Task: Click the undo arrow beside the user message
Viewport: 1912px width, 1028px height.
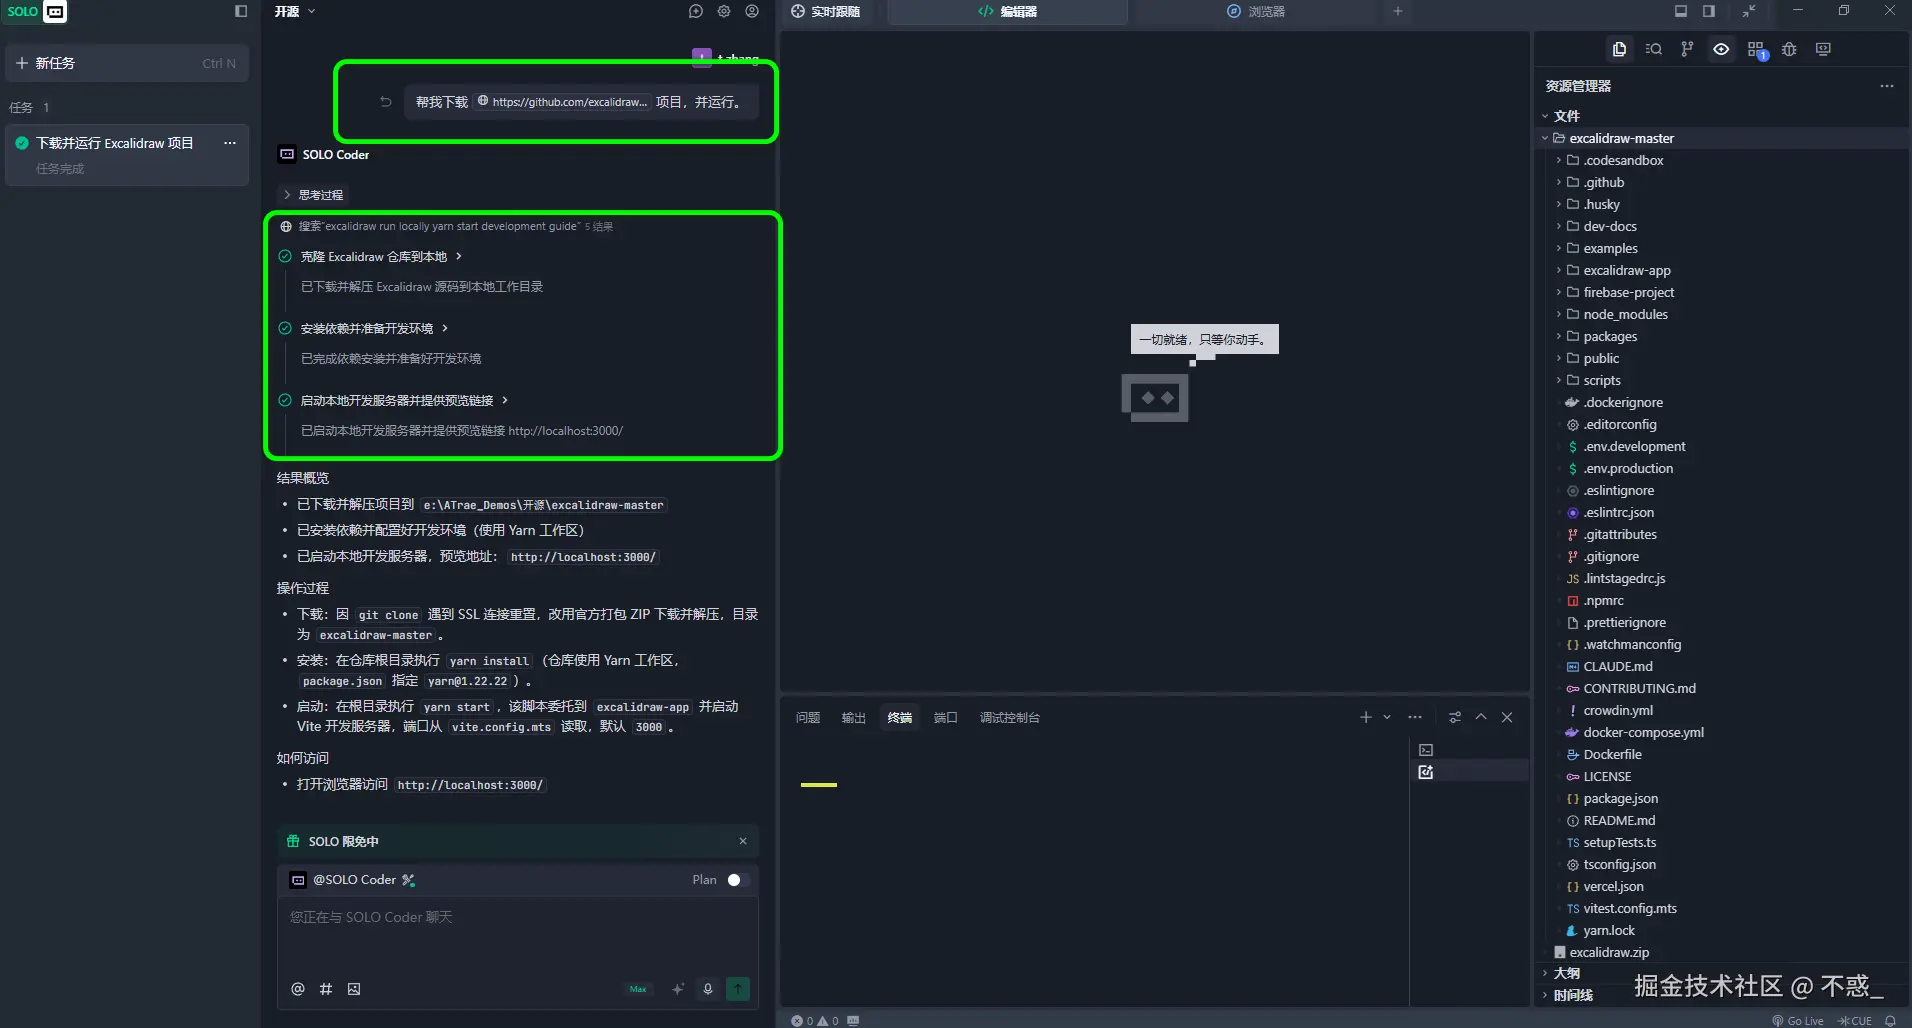Action: 385,102
